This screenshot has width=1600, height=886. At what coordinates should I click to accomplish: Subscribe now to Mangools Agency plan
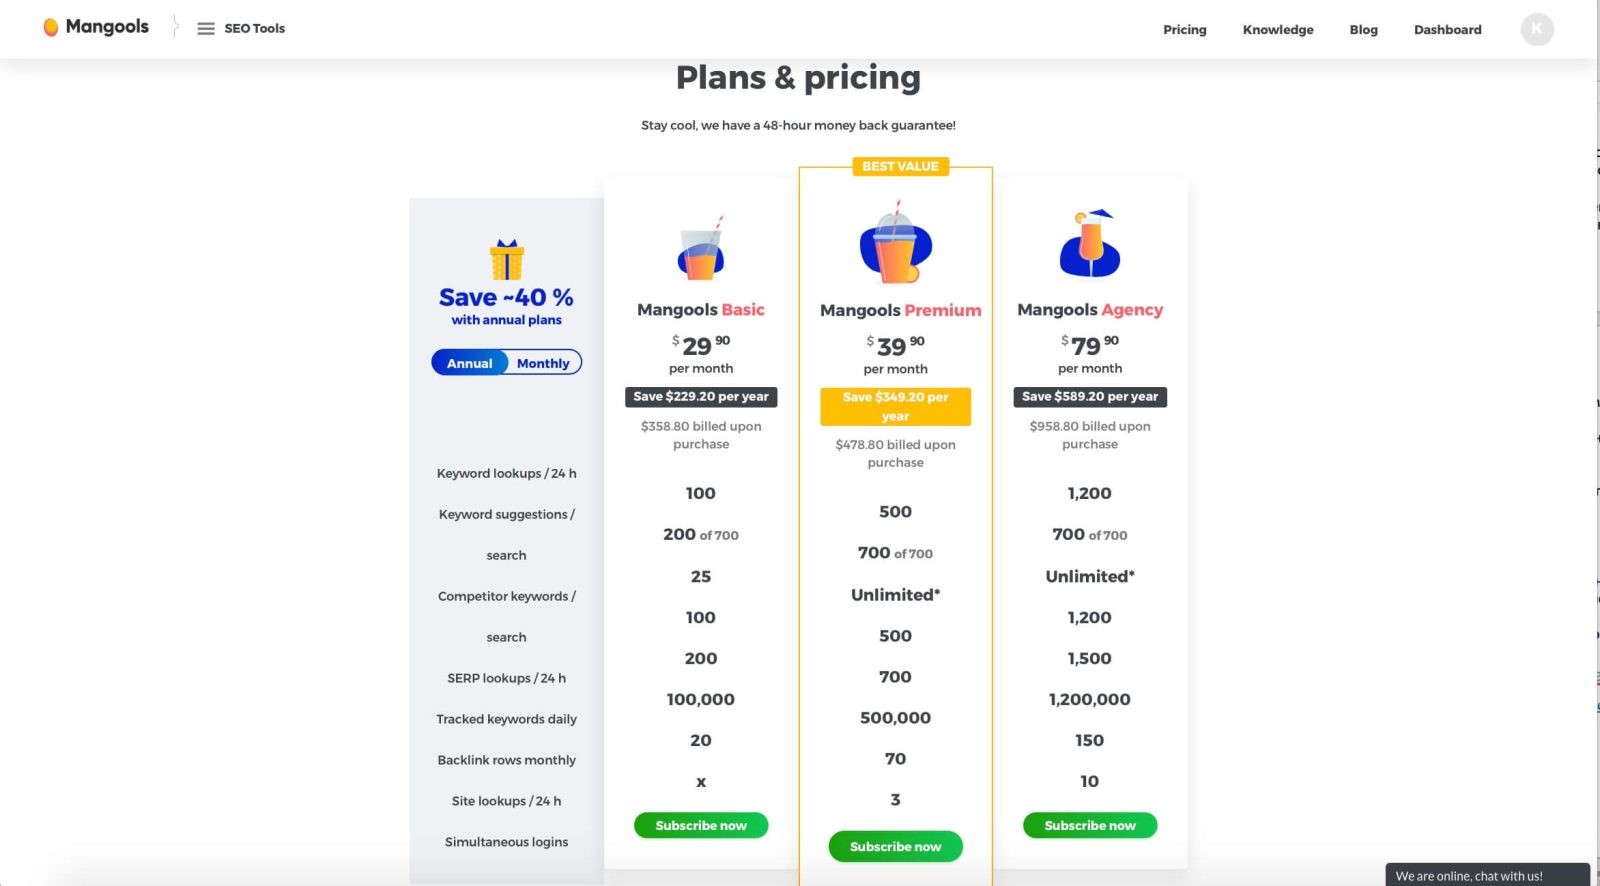[1090, 826]
